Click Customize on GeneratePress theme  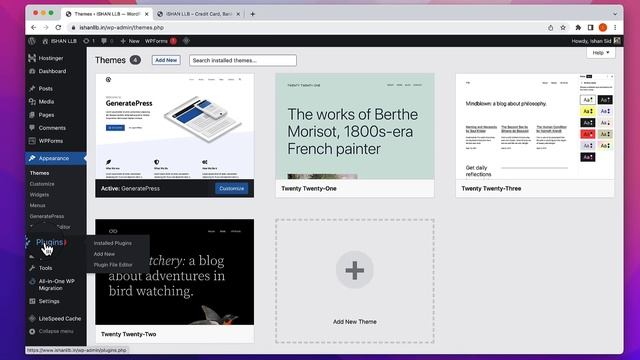(x=231, y=189)
